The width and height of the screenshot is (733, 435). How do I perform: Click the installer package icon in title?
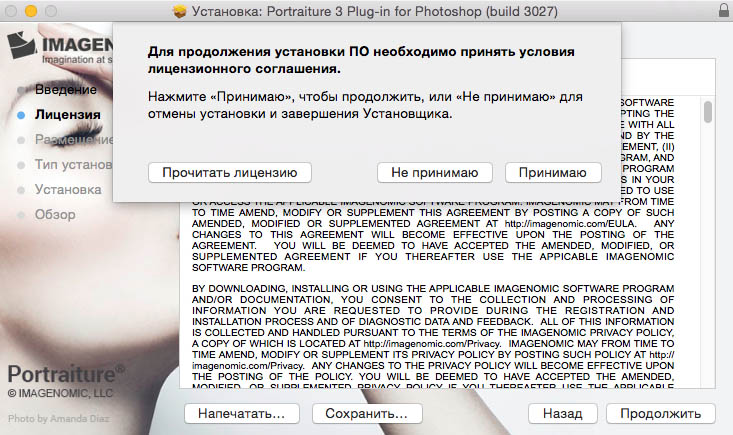(180, 11)
